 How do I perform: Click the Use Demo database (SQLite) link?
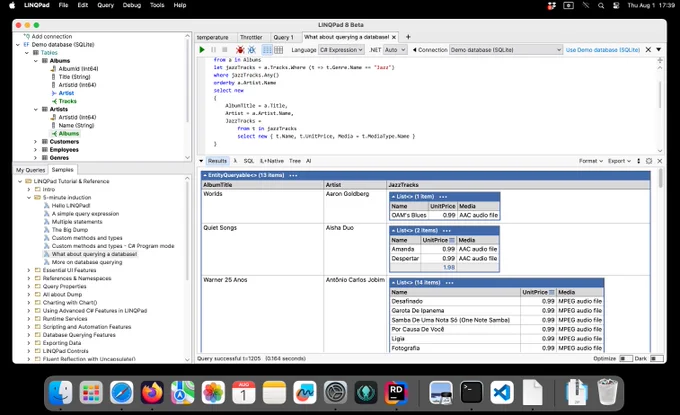pos(603,50)
